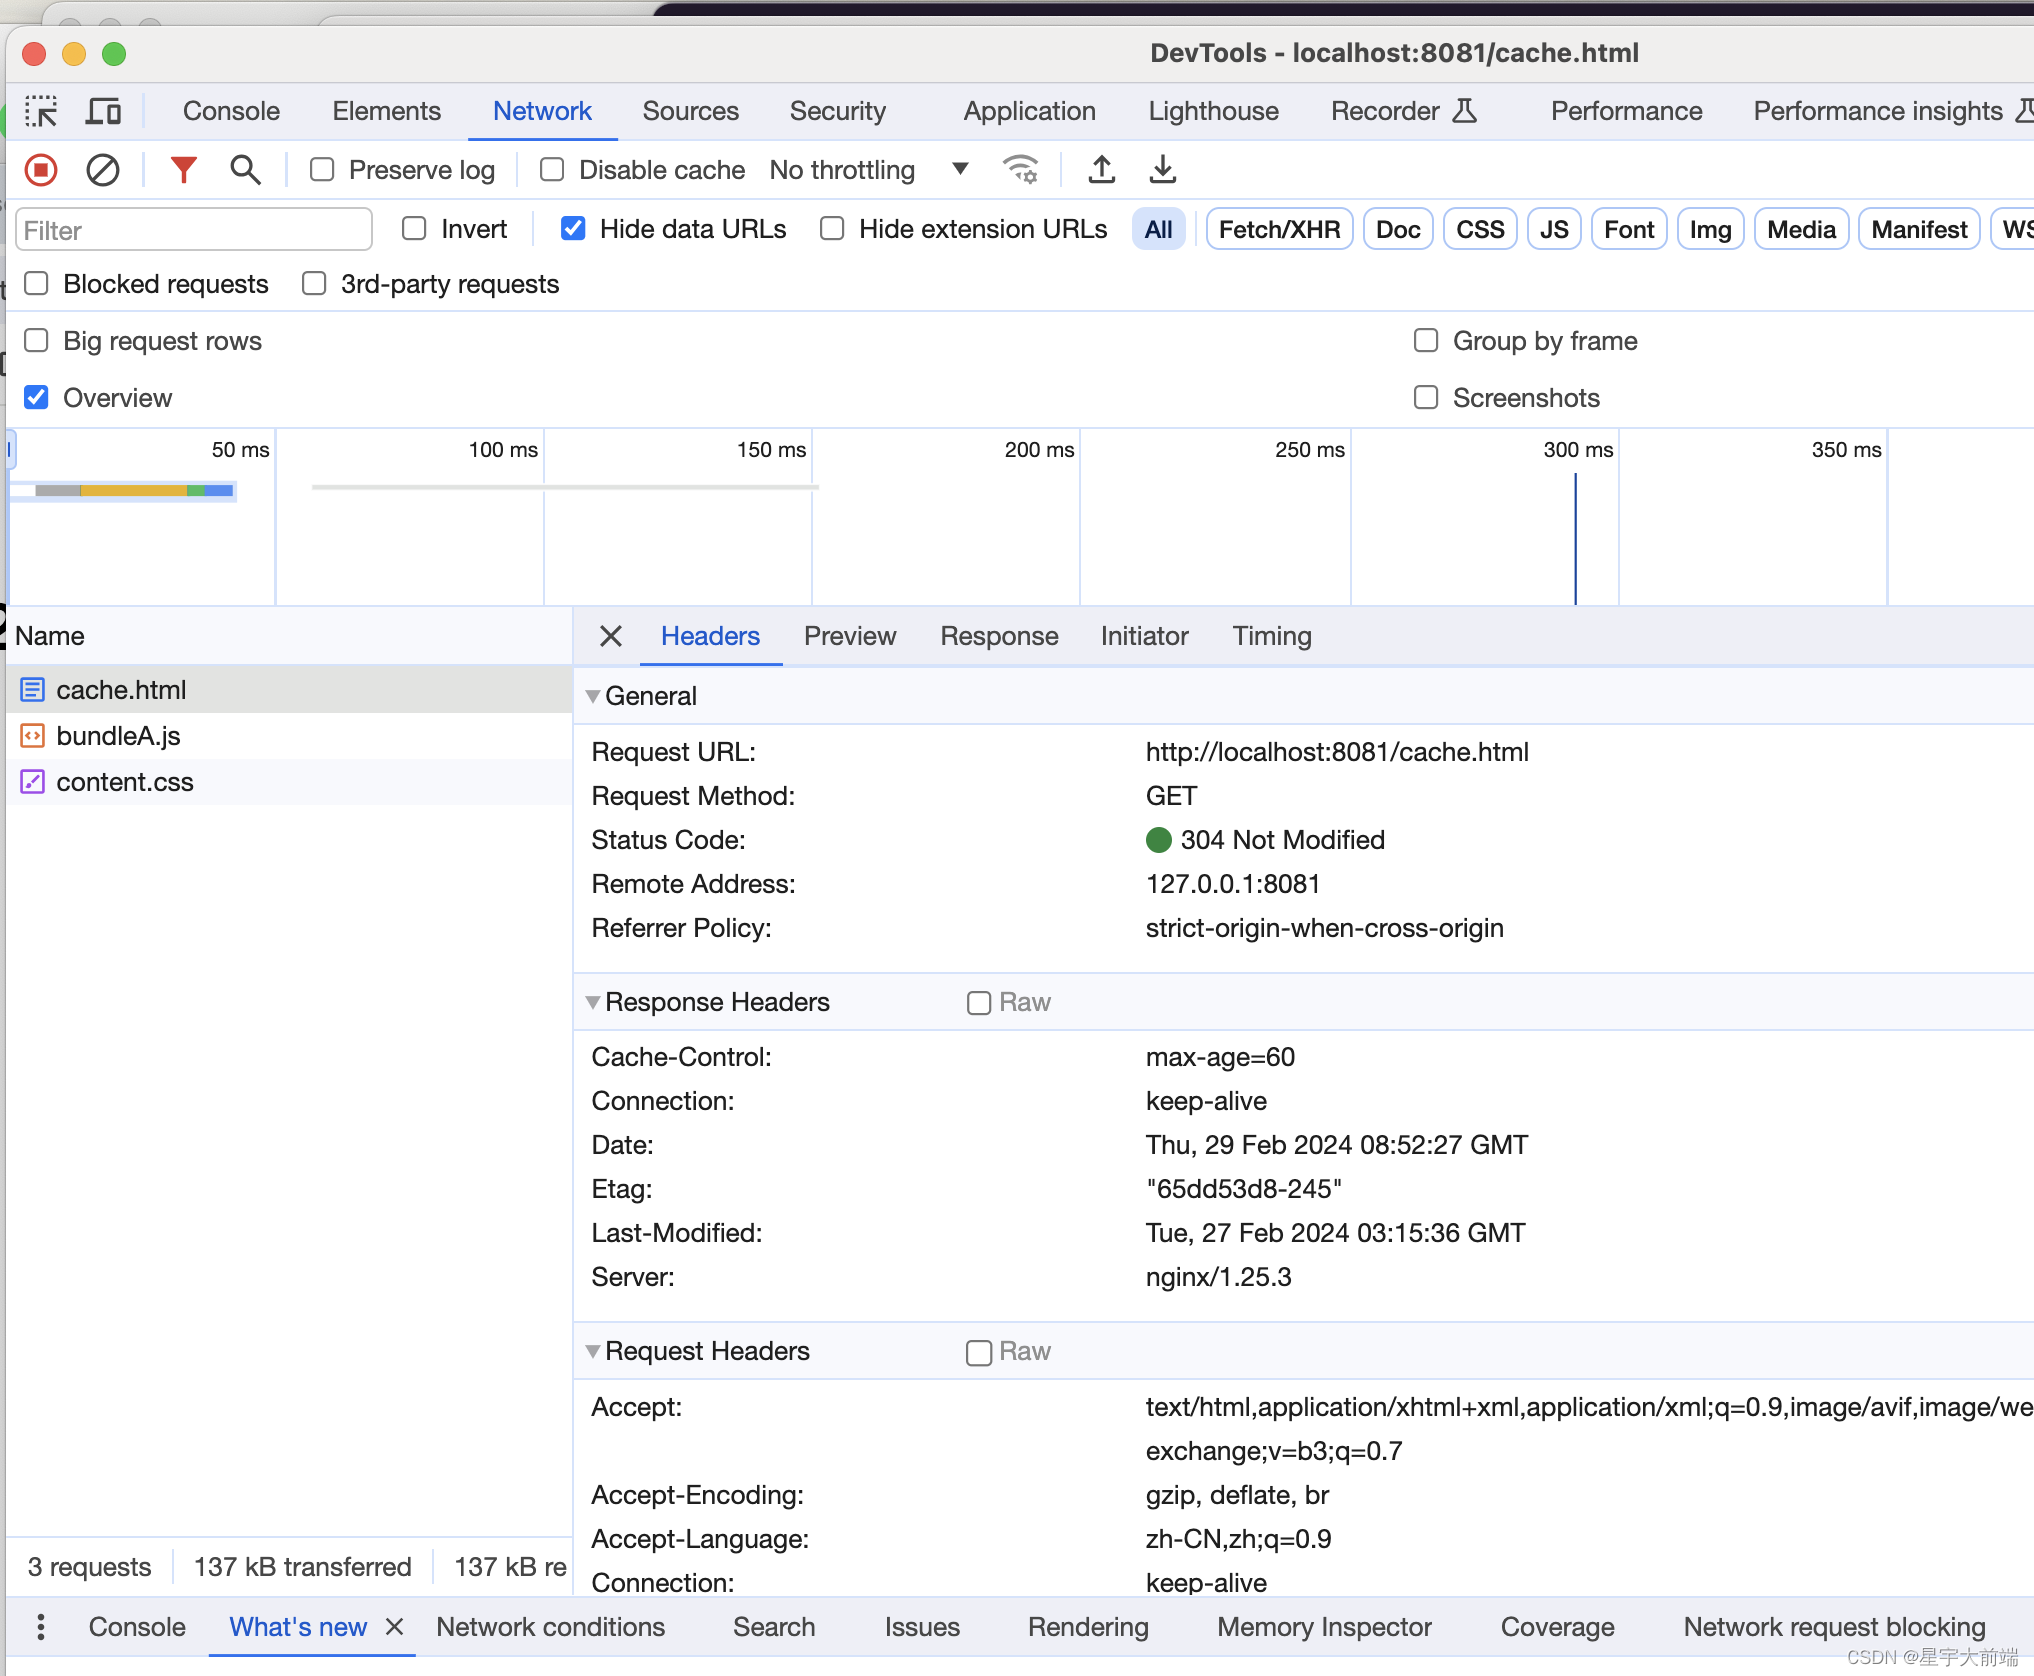2034x1676 pixels.
Task: Click the filter input field
Action: click(193, 230)
